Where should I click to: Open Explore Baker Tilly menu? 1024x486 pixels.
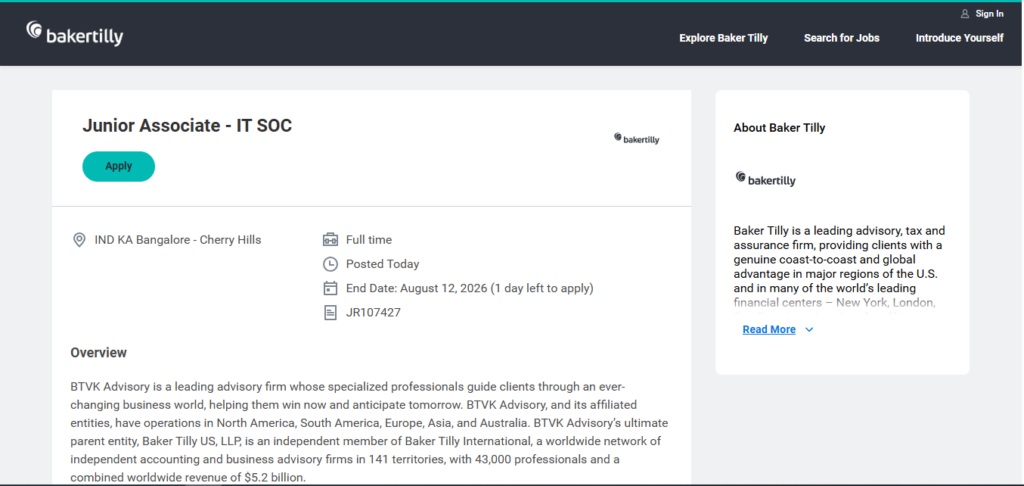[x=724, y=38]
